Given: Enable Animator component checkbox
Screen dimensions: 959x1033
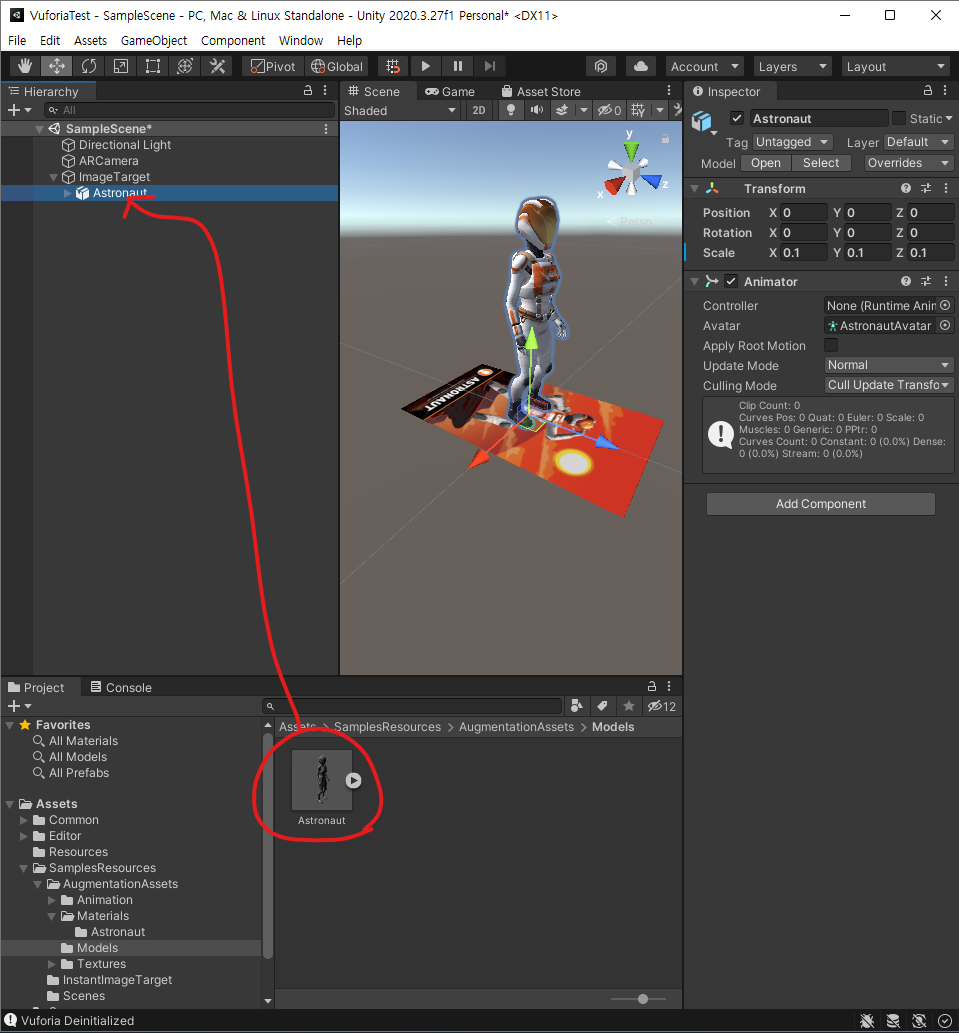Looking at the screenshot, I should pos(731,281).
